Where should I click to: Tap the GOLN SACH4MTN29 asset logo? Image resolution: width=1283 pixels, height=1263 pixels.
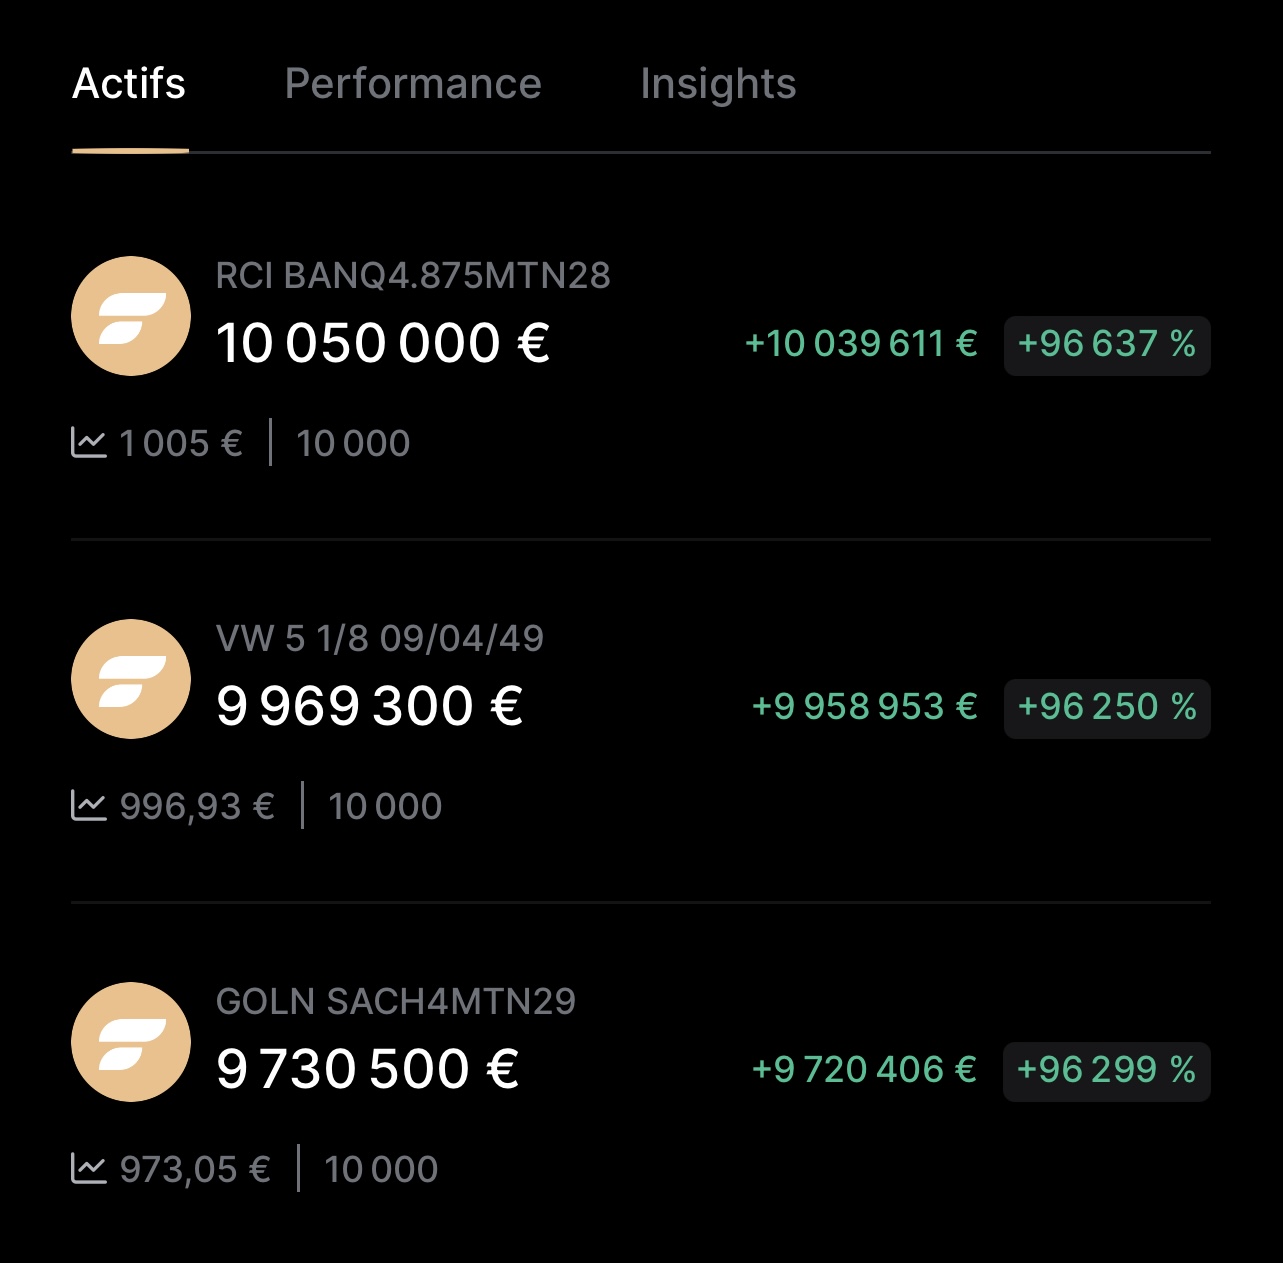131,1042
